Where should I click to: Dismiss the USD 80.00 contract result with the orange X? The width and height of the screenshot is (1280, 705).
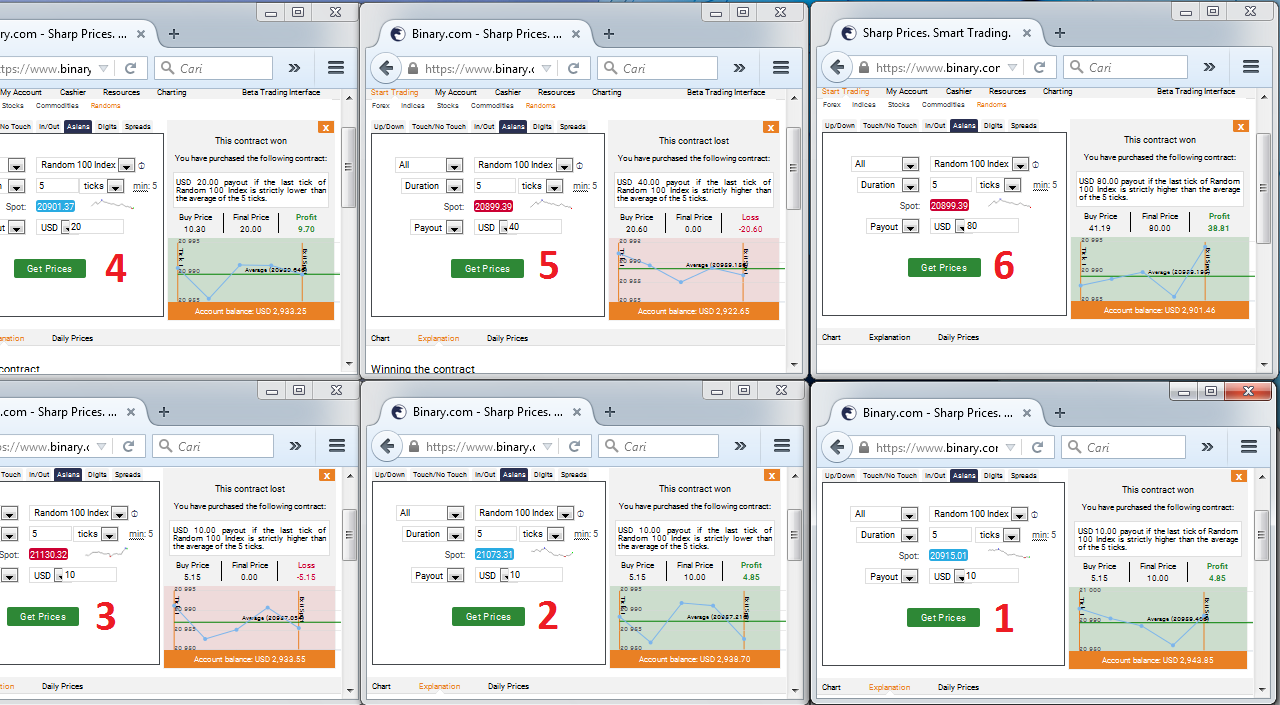pyautogui.click(x=1241, y=126)
